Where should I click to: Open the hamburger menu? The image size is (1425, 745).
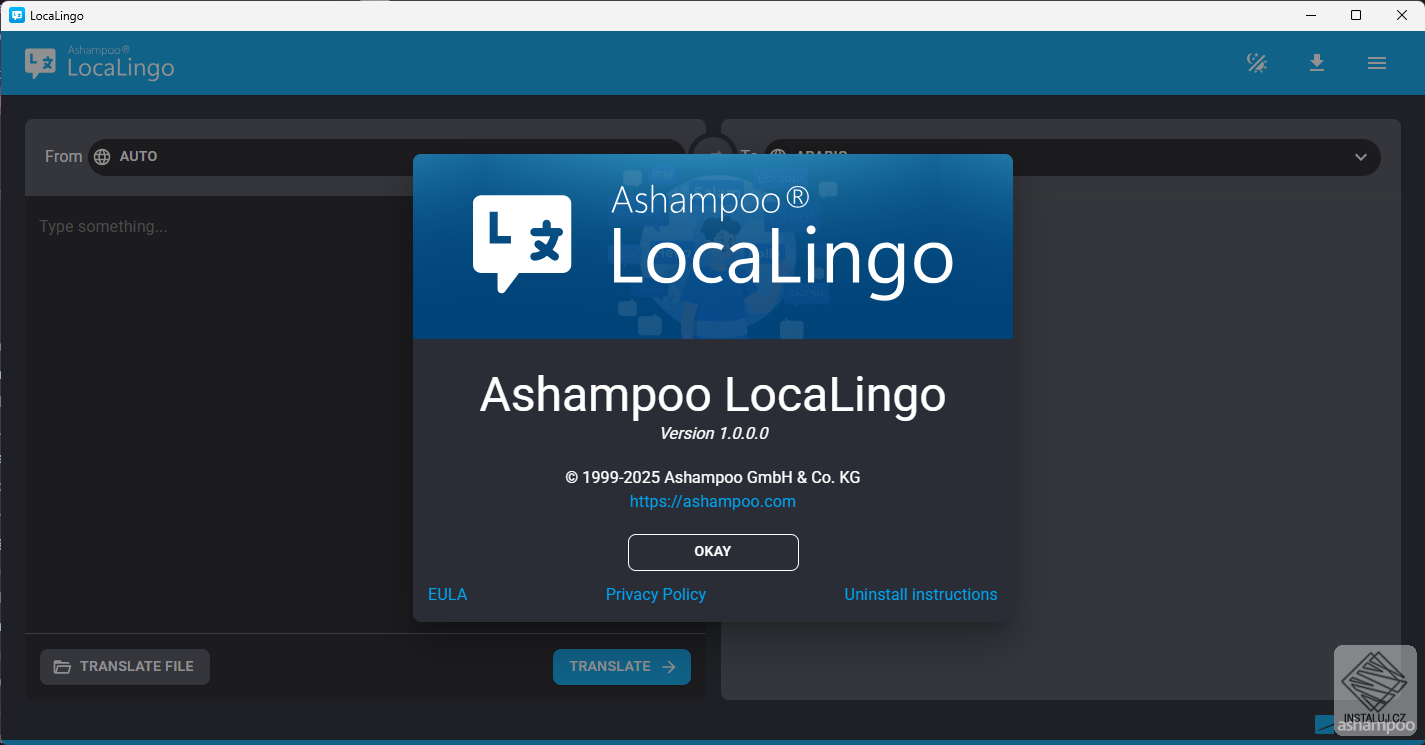tap(1377, 62)
